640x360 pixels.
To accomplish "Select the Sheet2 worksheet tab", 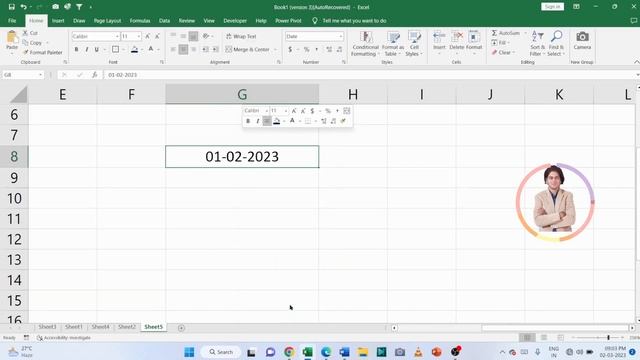I will click(x=127, y=327).
